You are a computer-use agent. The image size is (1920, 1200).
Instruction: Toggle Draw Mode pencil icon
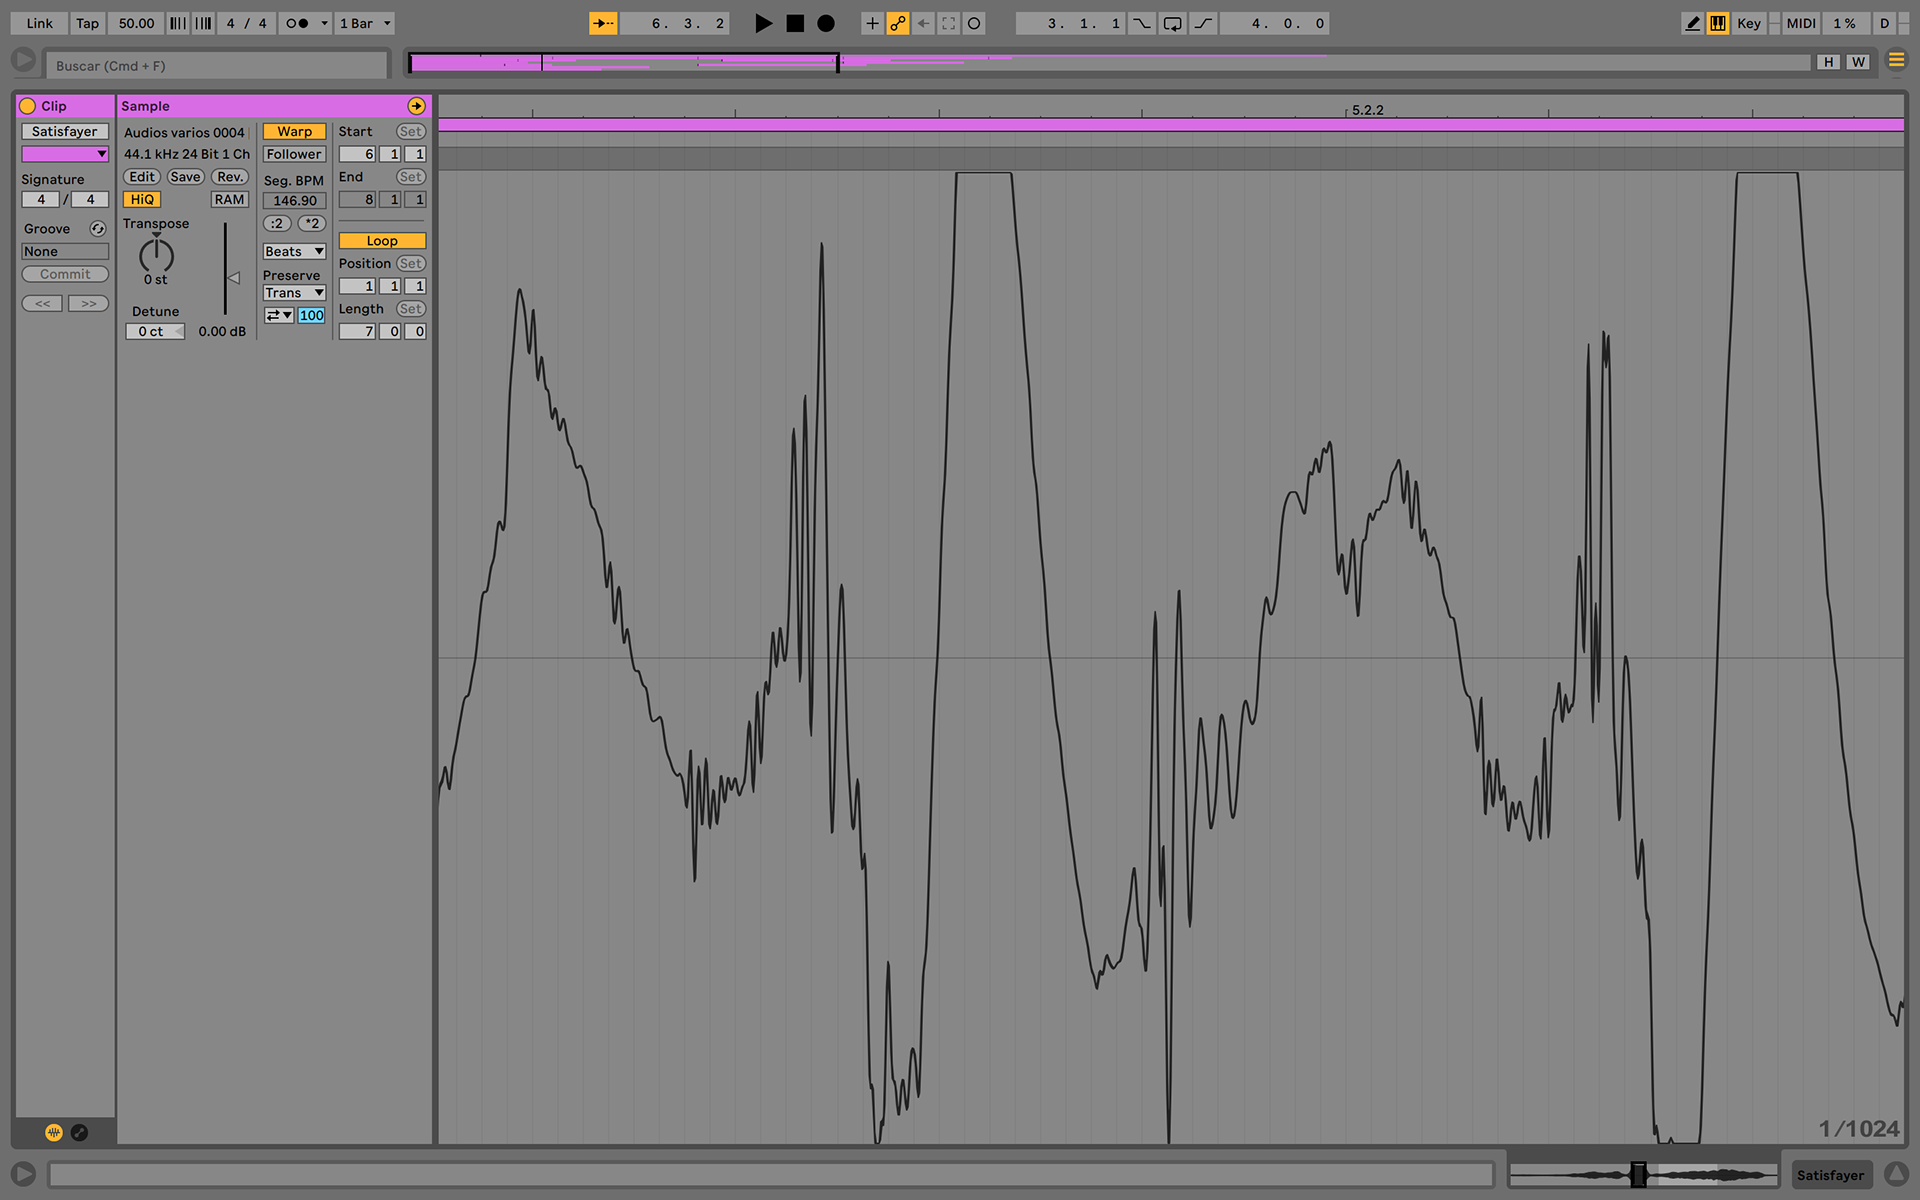(x=1692, y=23)
